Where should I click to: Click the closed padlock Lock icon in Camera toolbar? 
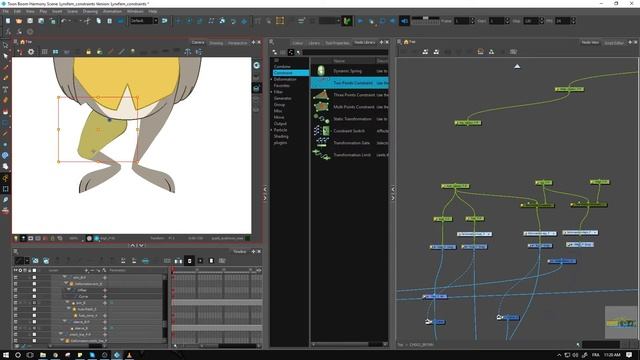click(89, 52)
